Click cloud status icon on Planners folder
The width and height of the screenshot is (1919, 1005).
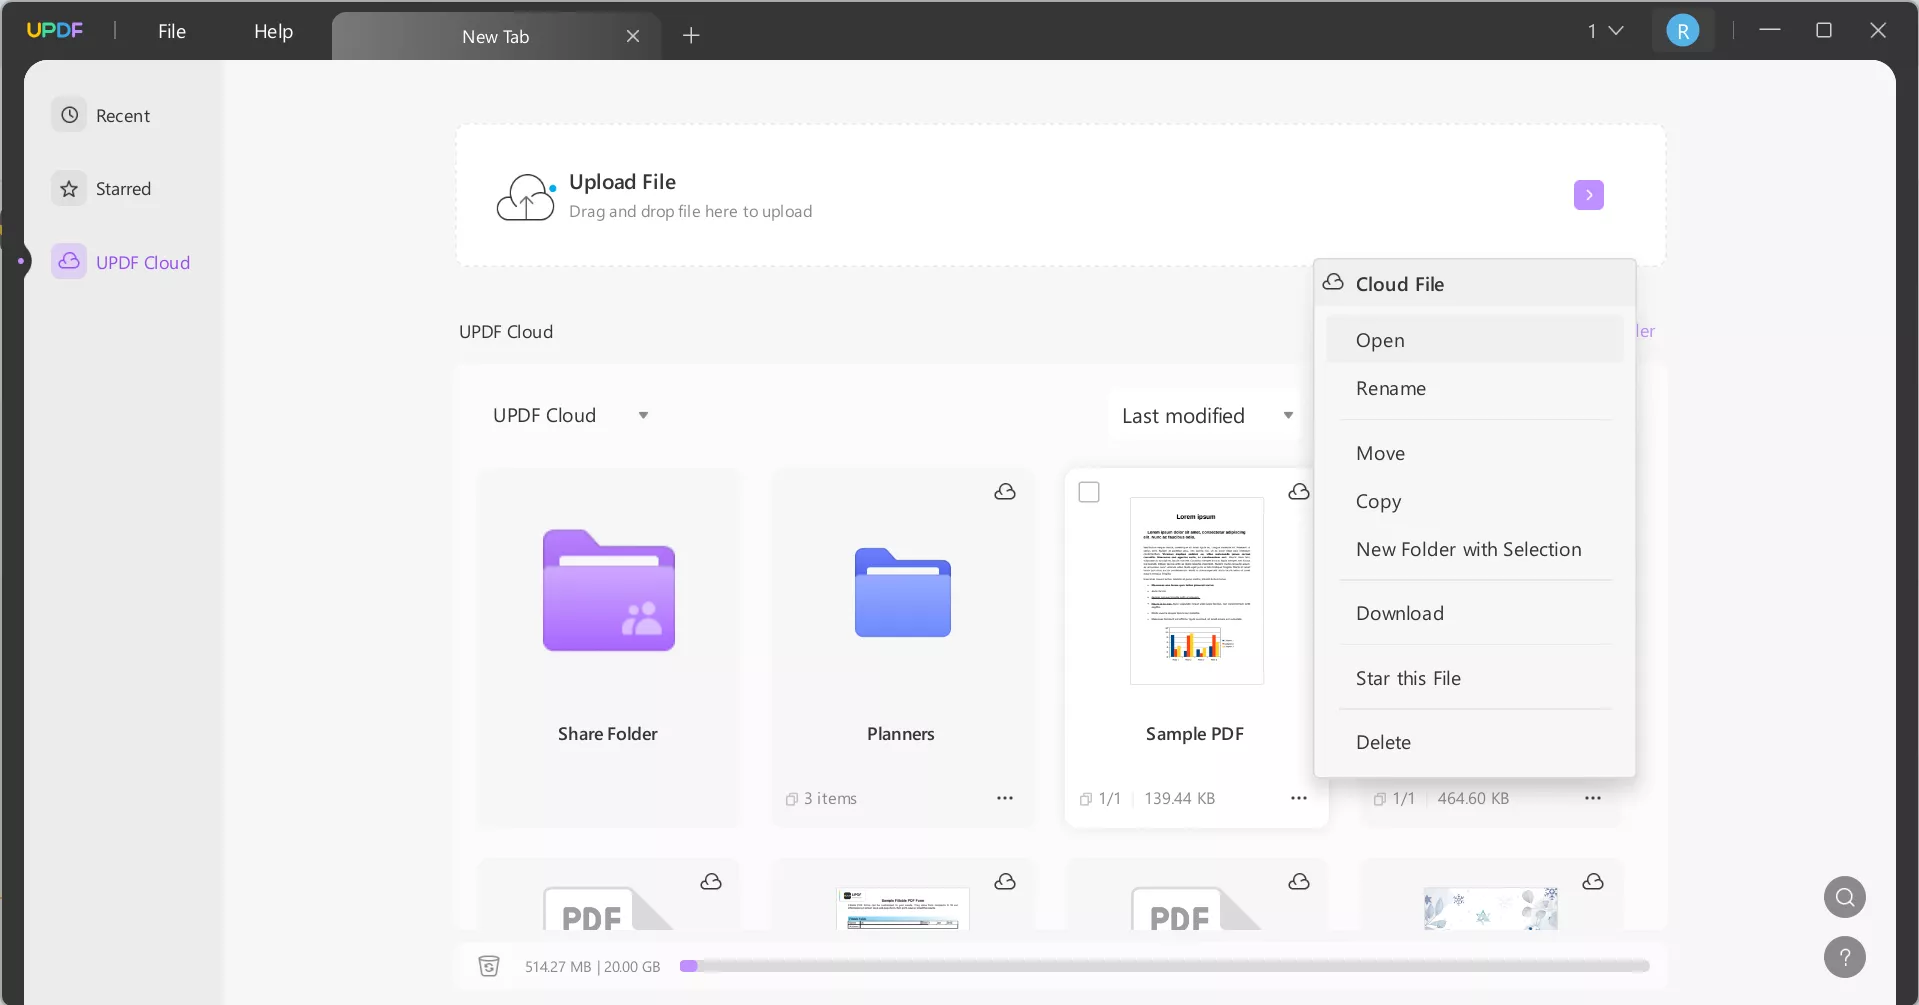tap(1005, 491)
